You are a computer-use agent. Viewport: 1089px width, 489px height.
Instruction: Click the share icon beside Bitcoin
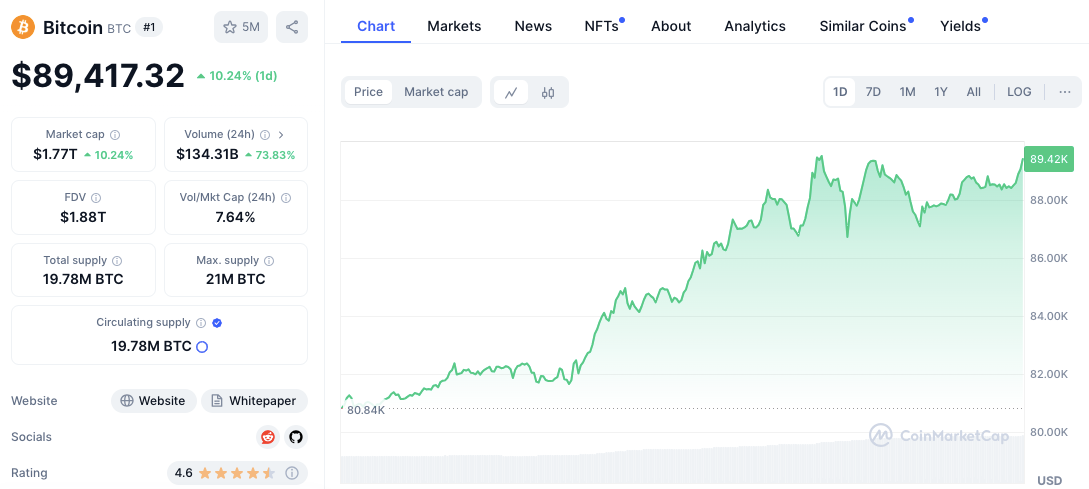(x=292, y=27)
